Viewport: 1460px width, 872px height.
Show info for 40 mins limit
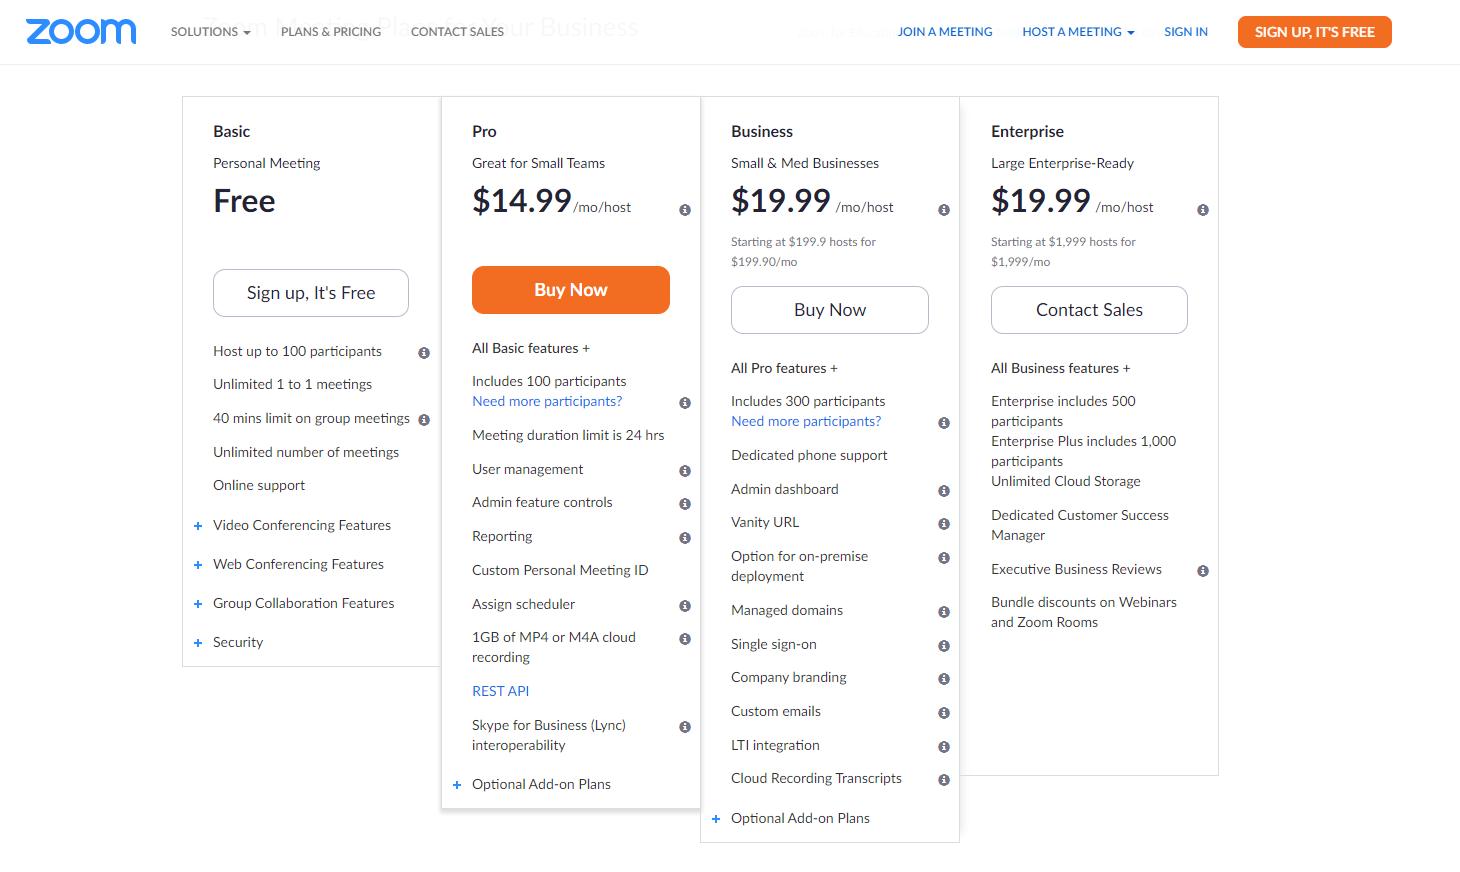424,420
